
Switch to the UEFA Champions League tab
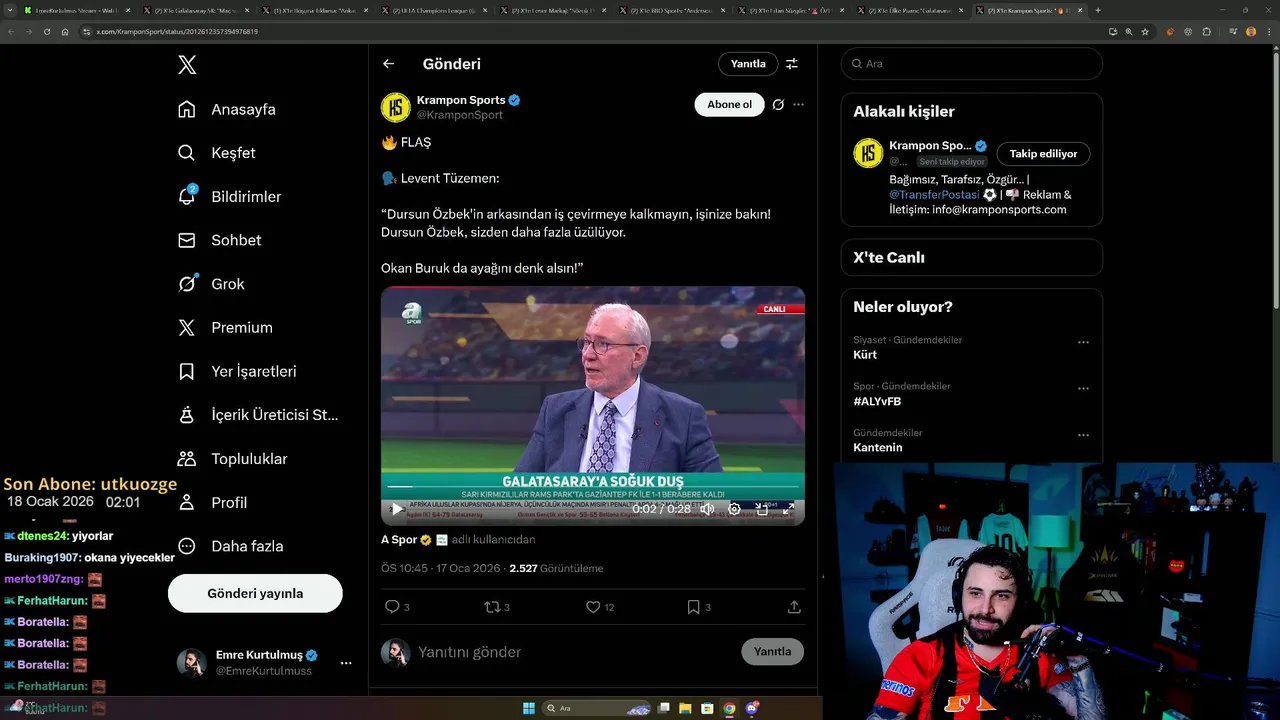click(x=436, y=10)
